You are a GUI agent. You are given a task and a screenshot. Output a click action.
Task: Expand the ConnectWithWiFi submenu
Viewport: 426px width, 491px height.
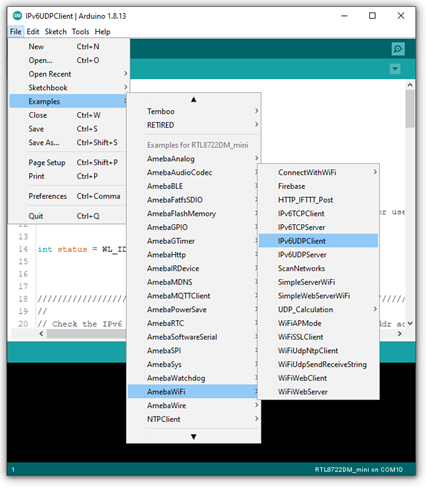pos(319,172)
